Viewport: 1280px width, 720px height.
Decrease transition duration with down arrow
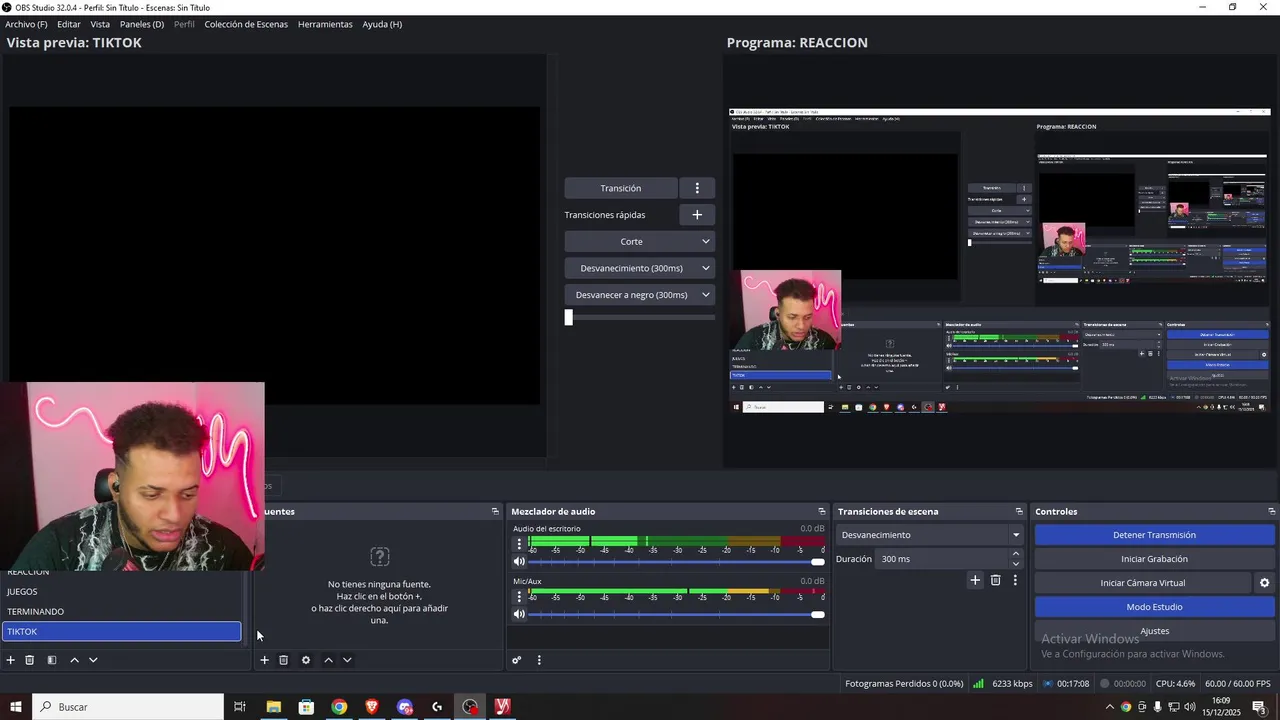pos(1016,564)
